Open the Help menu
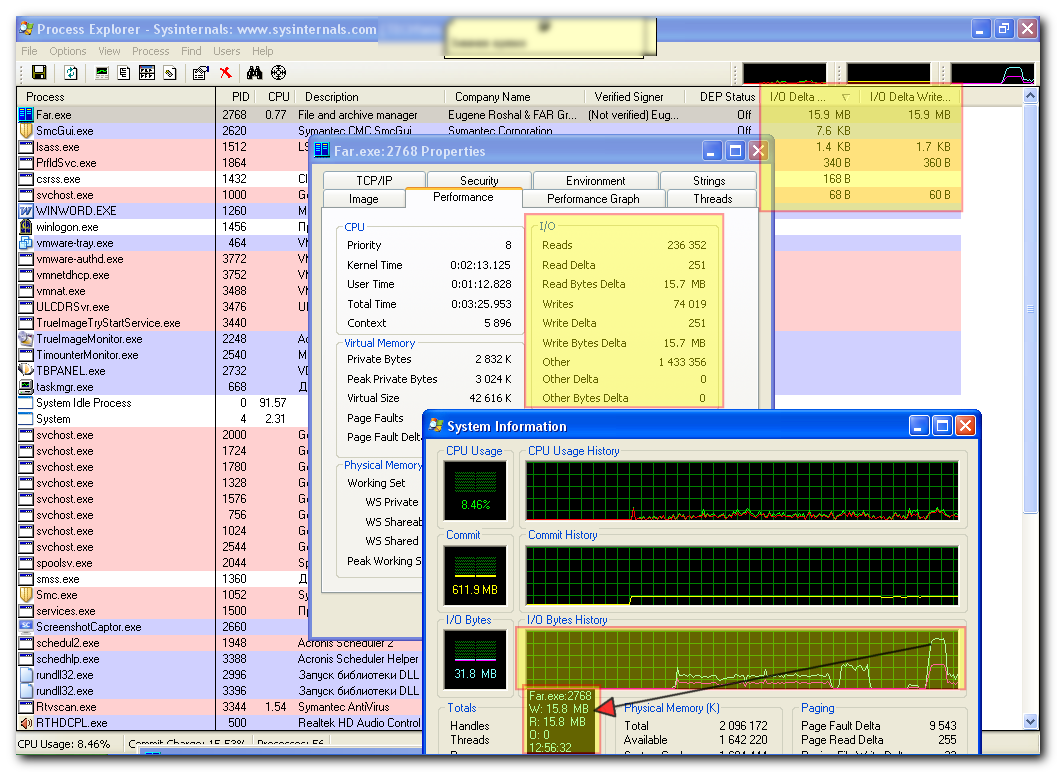 coord(262,51)
